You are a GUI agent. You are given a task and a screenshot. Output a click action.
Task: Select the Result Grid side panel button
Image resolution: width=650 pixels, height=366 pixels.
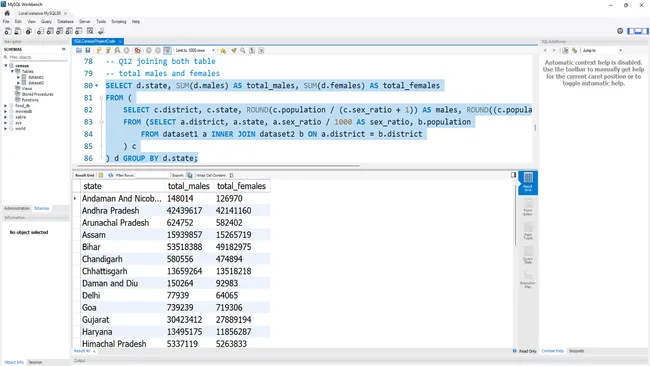point(528,182)
